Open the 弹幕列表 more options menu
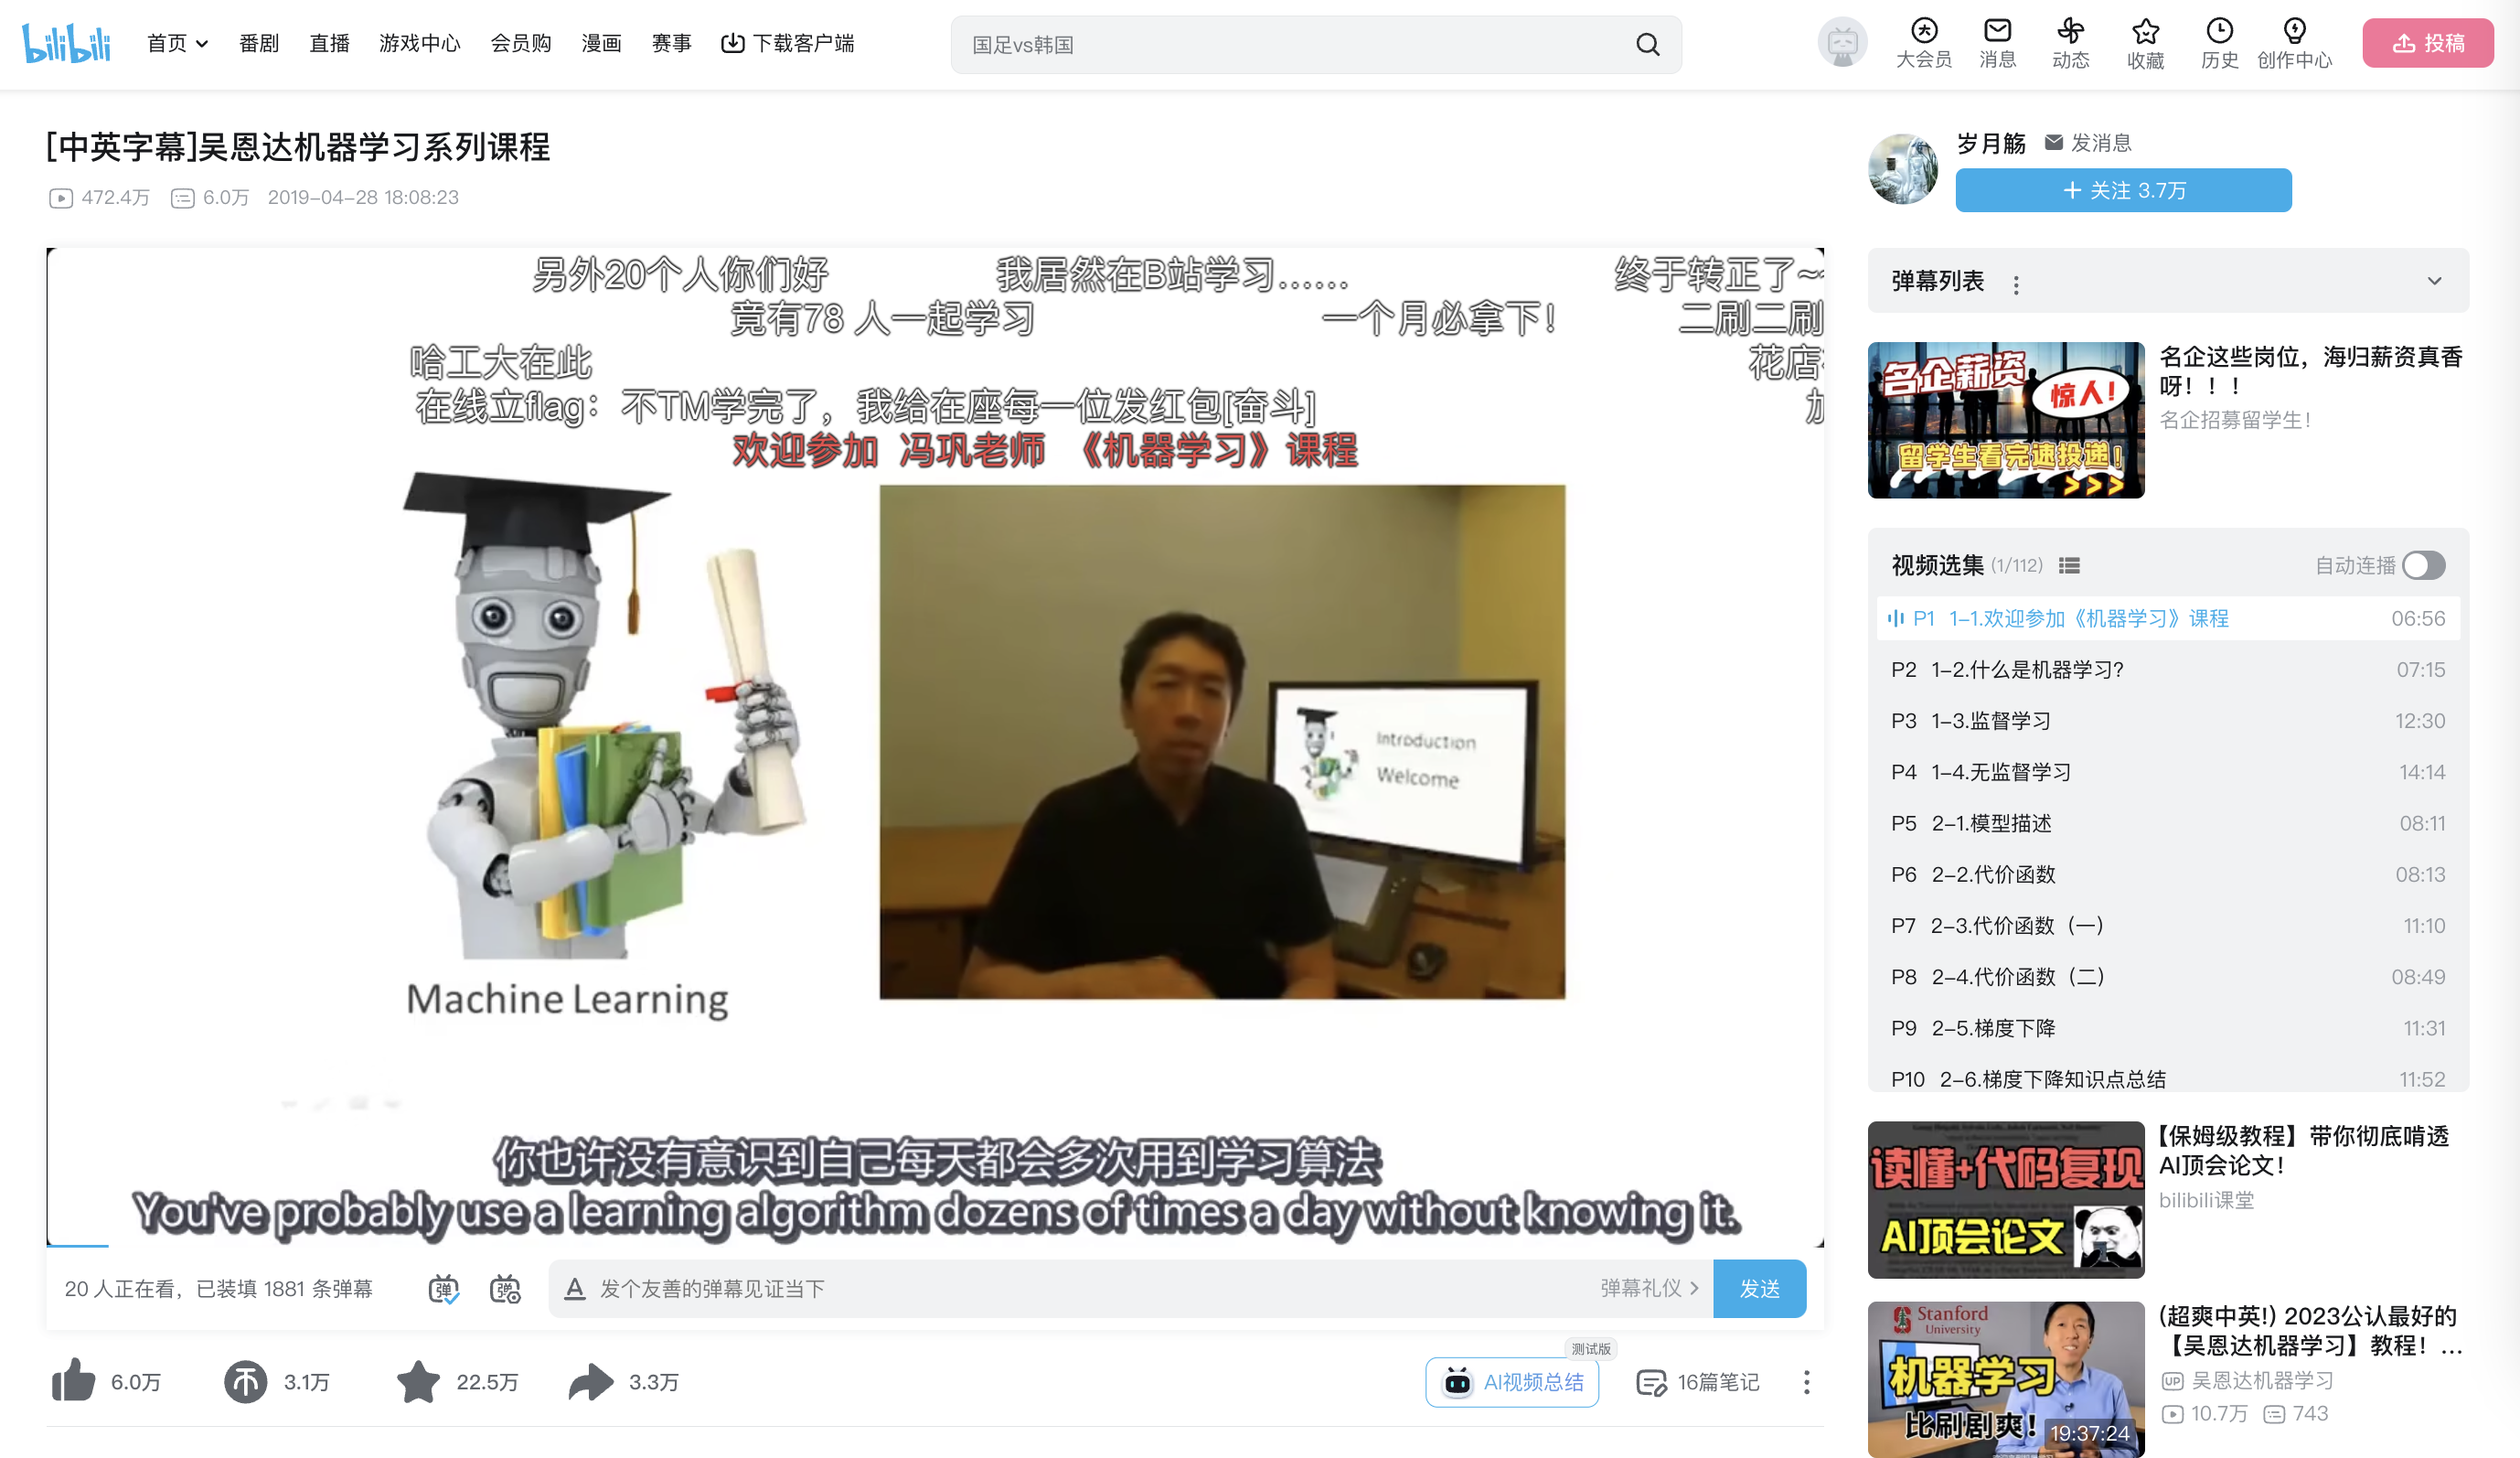The height and width of the screenshot is (1458, 2520). click(2017, 283)
